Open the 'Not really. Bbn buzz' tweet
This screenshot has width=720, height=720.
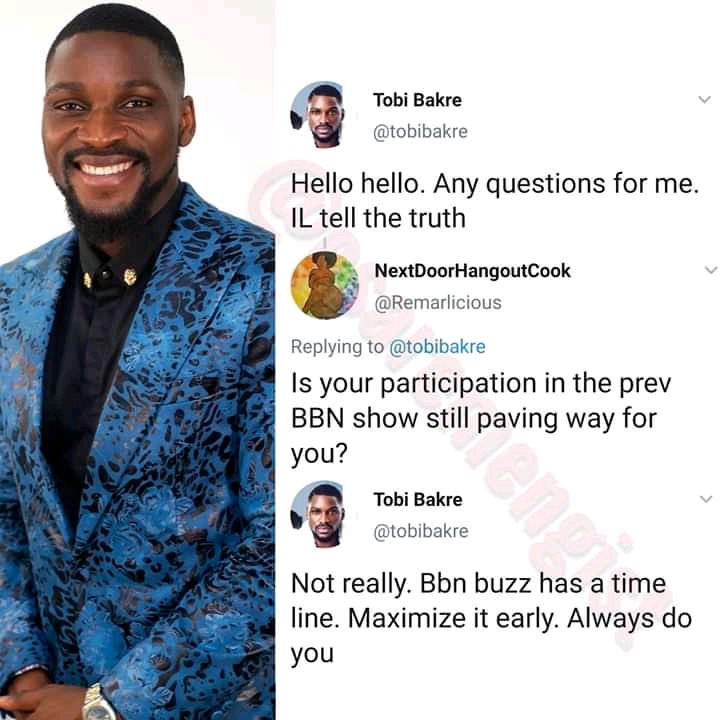coord(491,619)
